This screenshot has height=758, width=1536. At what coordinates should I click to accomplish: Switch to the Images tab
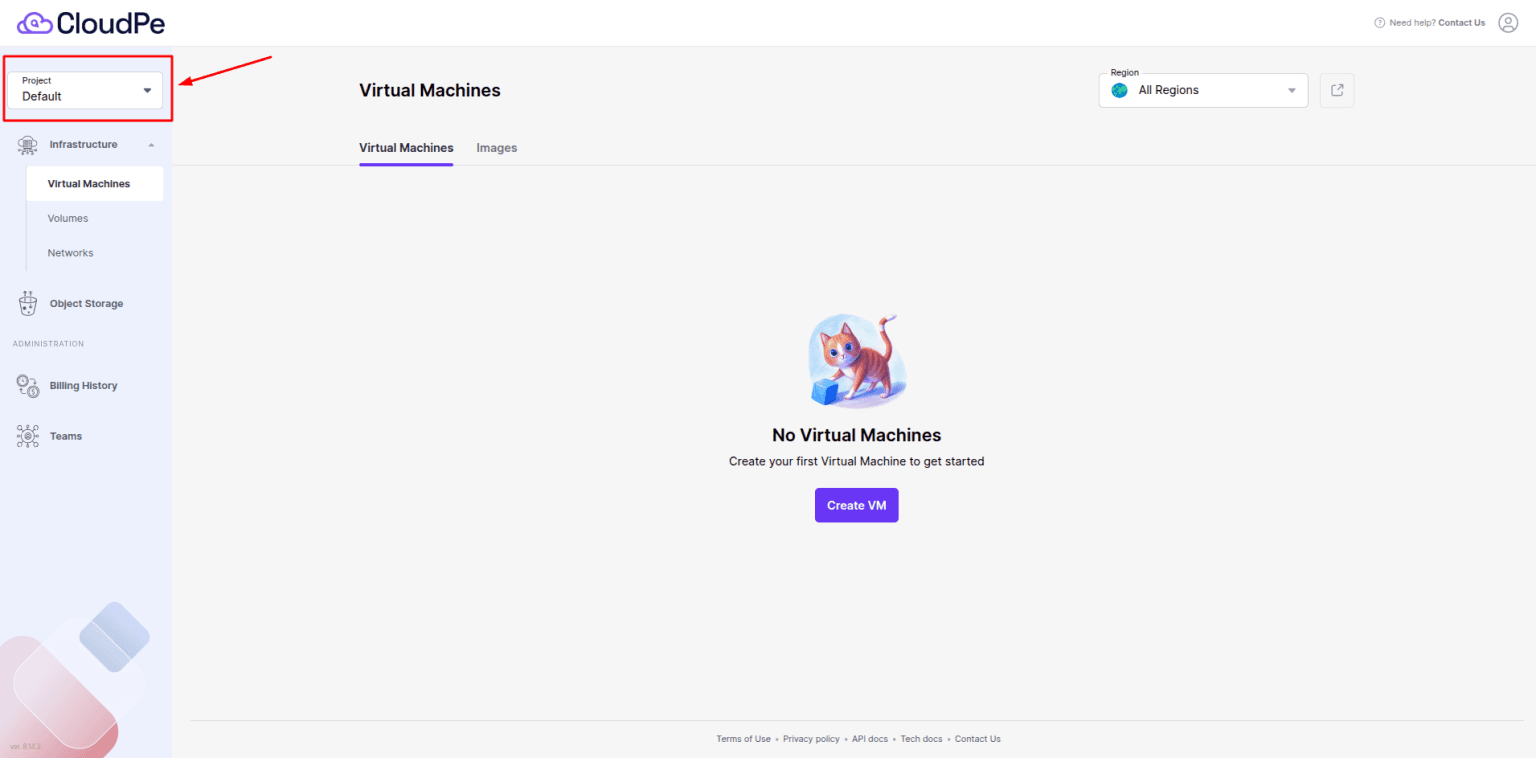[497, 148]
